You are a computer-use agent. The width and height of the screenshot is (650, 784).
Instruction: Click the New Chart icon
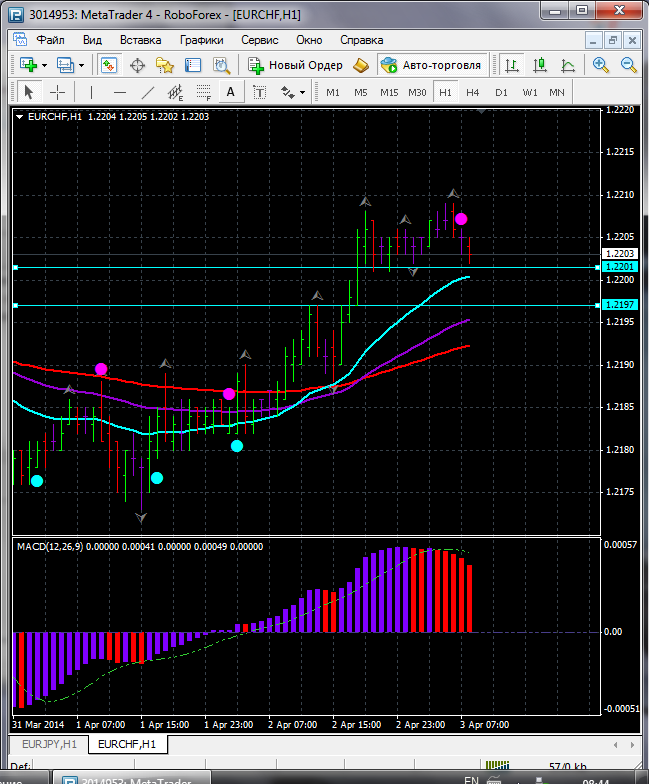click(x=27, y=65)
